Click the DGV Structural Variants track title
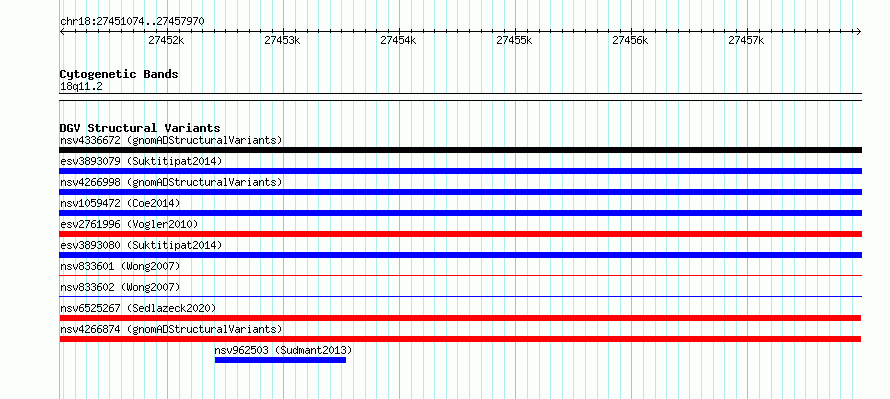The width and height of the screenshot is (890, 399). pos(140,128)
